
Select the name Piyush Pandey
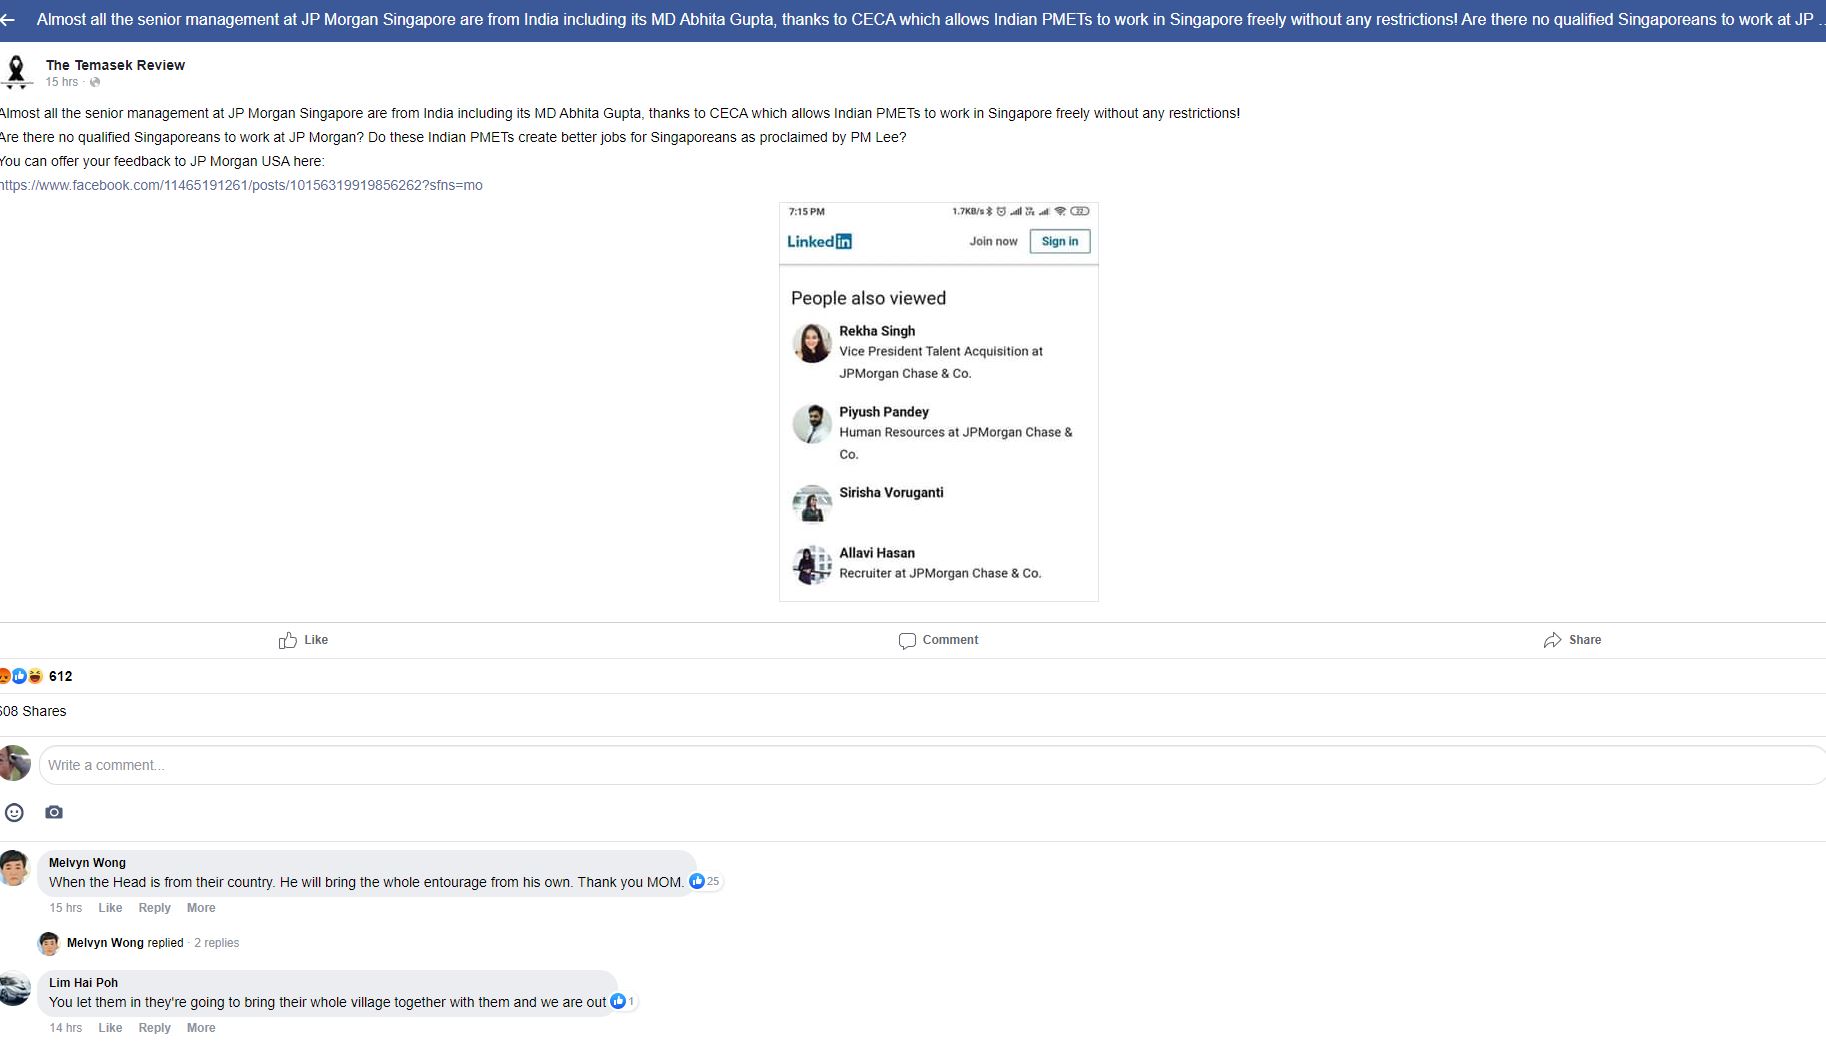884,412
